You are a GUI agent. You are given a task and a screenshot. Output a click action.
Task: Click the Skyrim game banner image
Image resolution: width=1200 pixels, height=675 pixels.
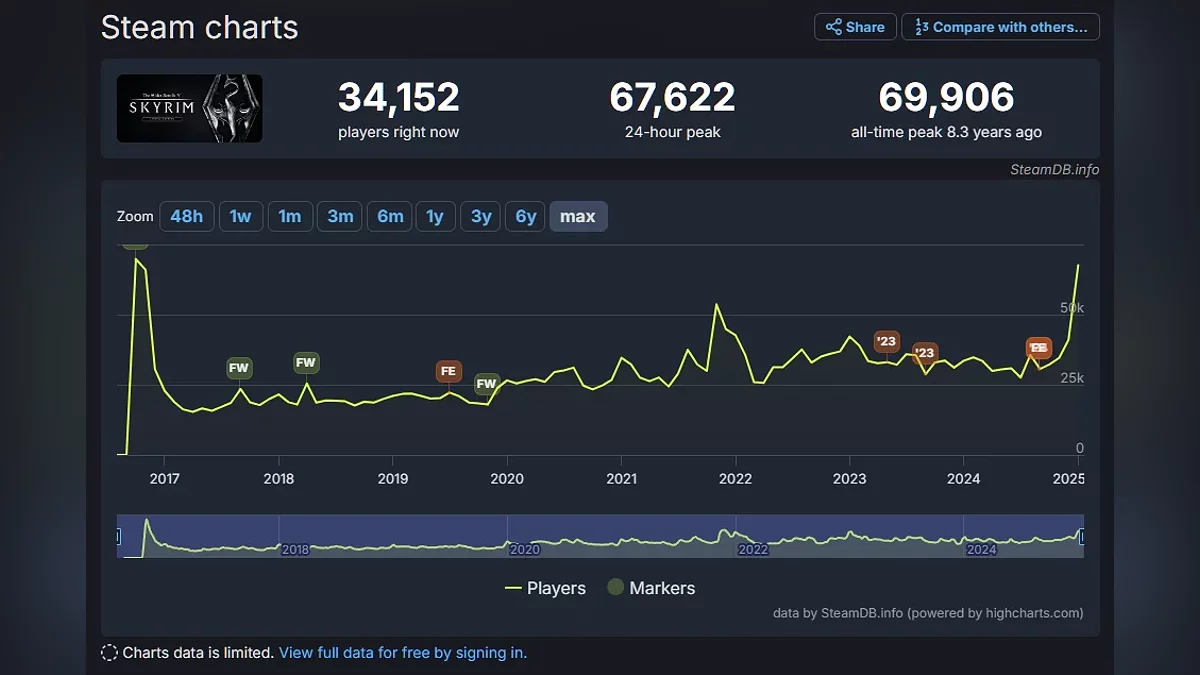tap(190, 108)
